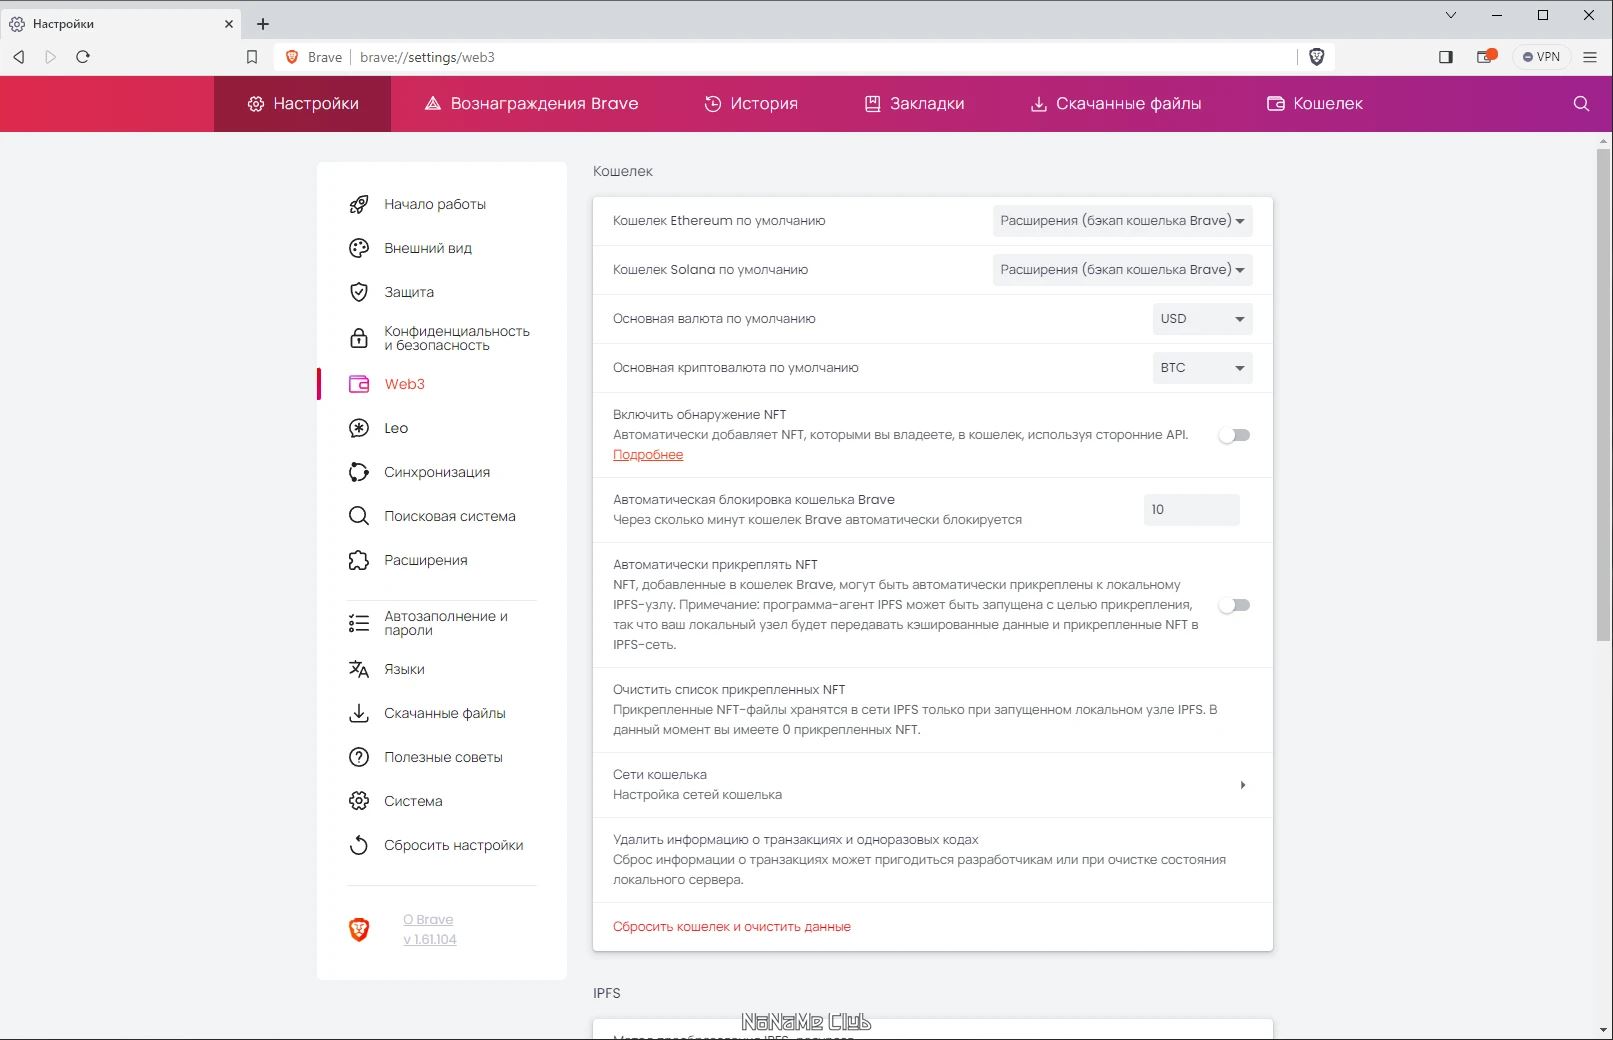The image size is (1613, 1040).
Task: Click the v 1.61.104 version link
Action: (x=430, y=939)
